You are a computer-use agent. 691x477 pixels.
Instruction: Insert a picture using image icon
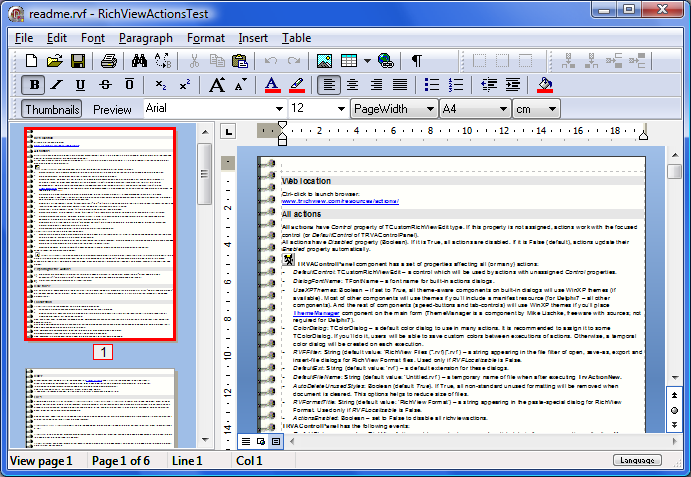click(x=324, y=61)
